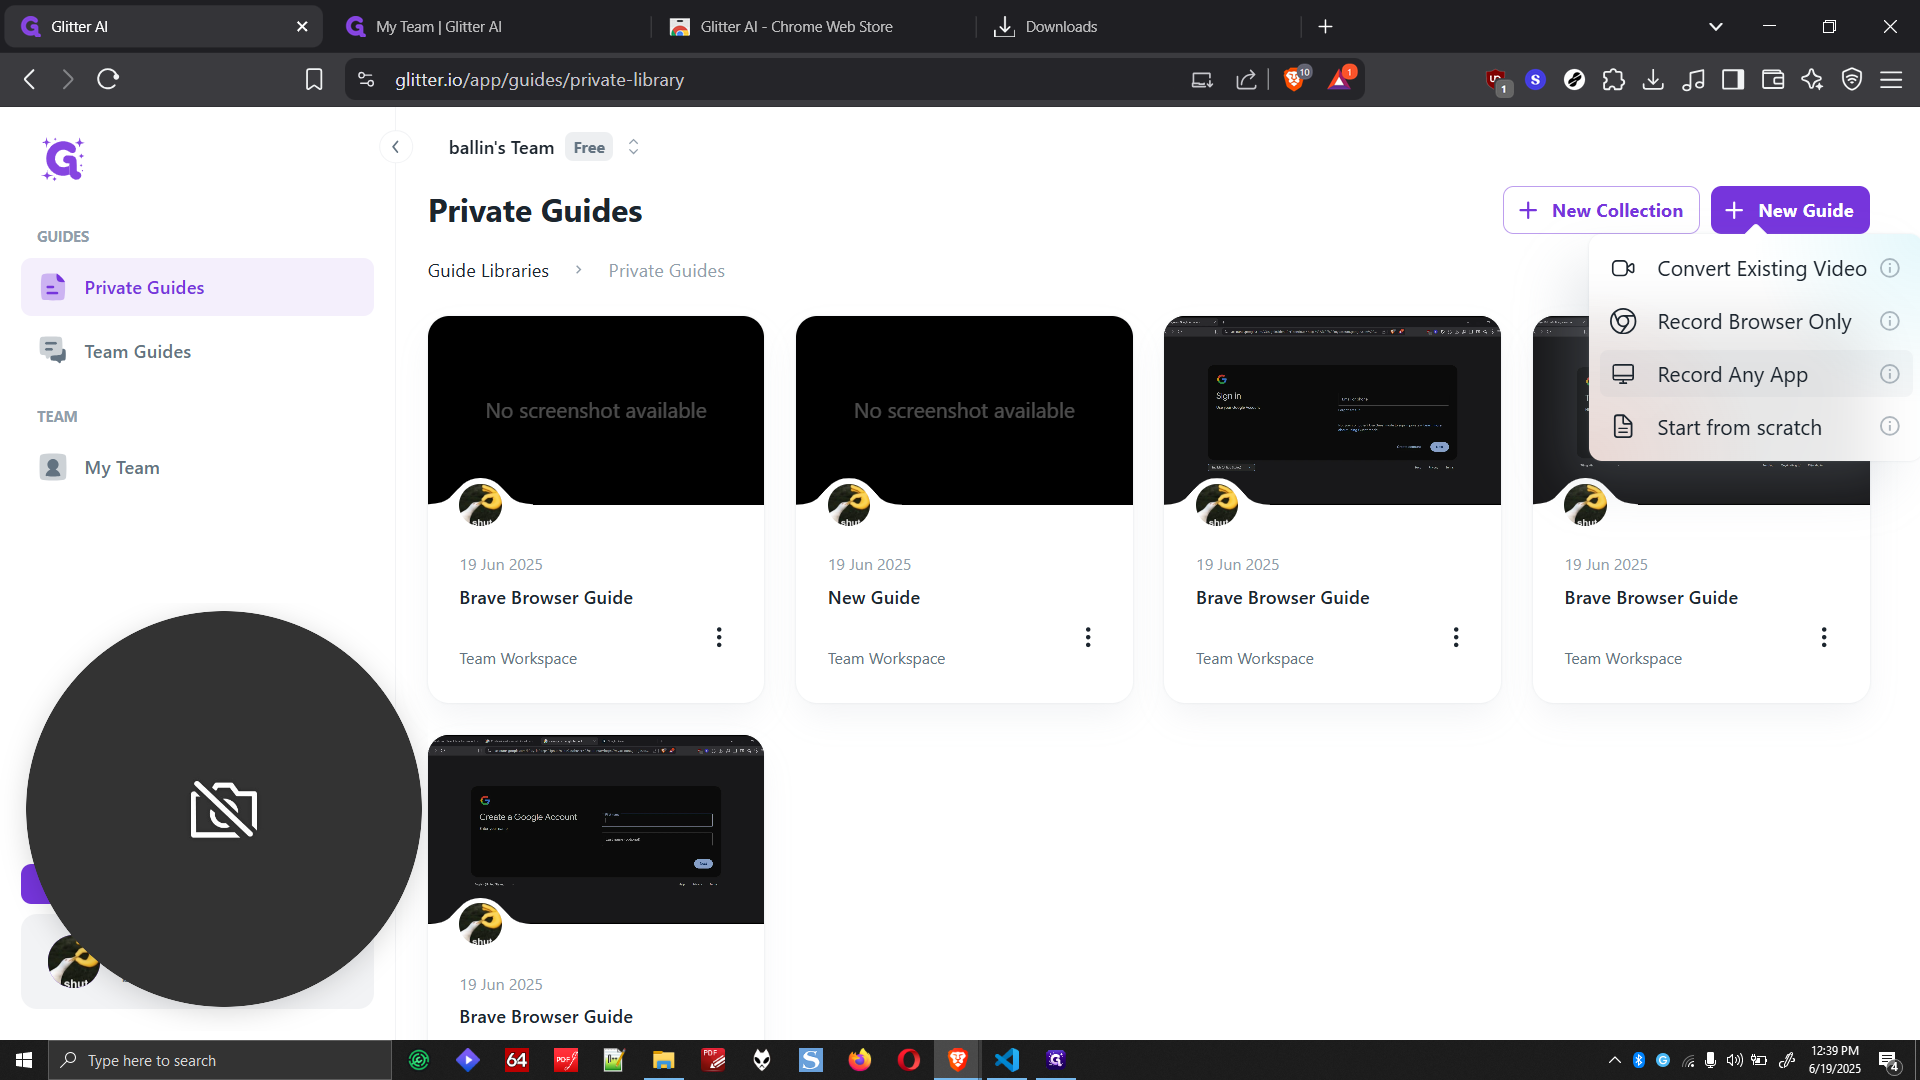Reload the current page

108,79
